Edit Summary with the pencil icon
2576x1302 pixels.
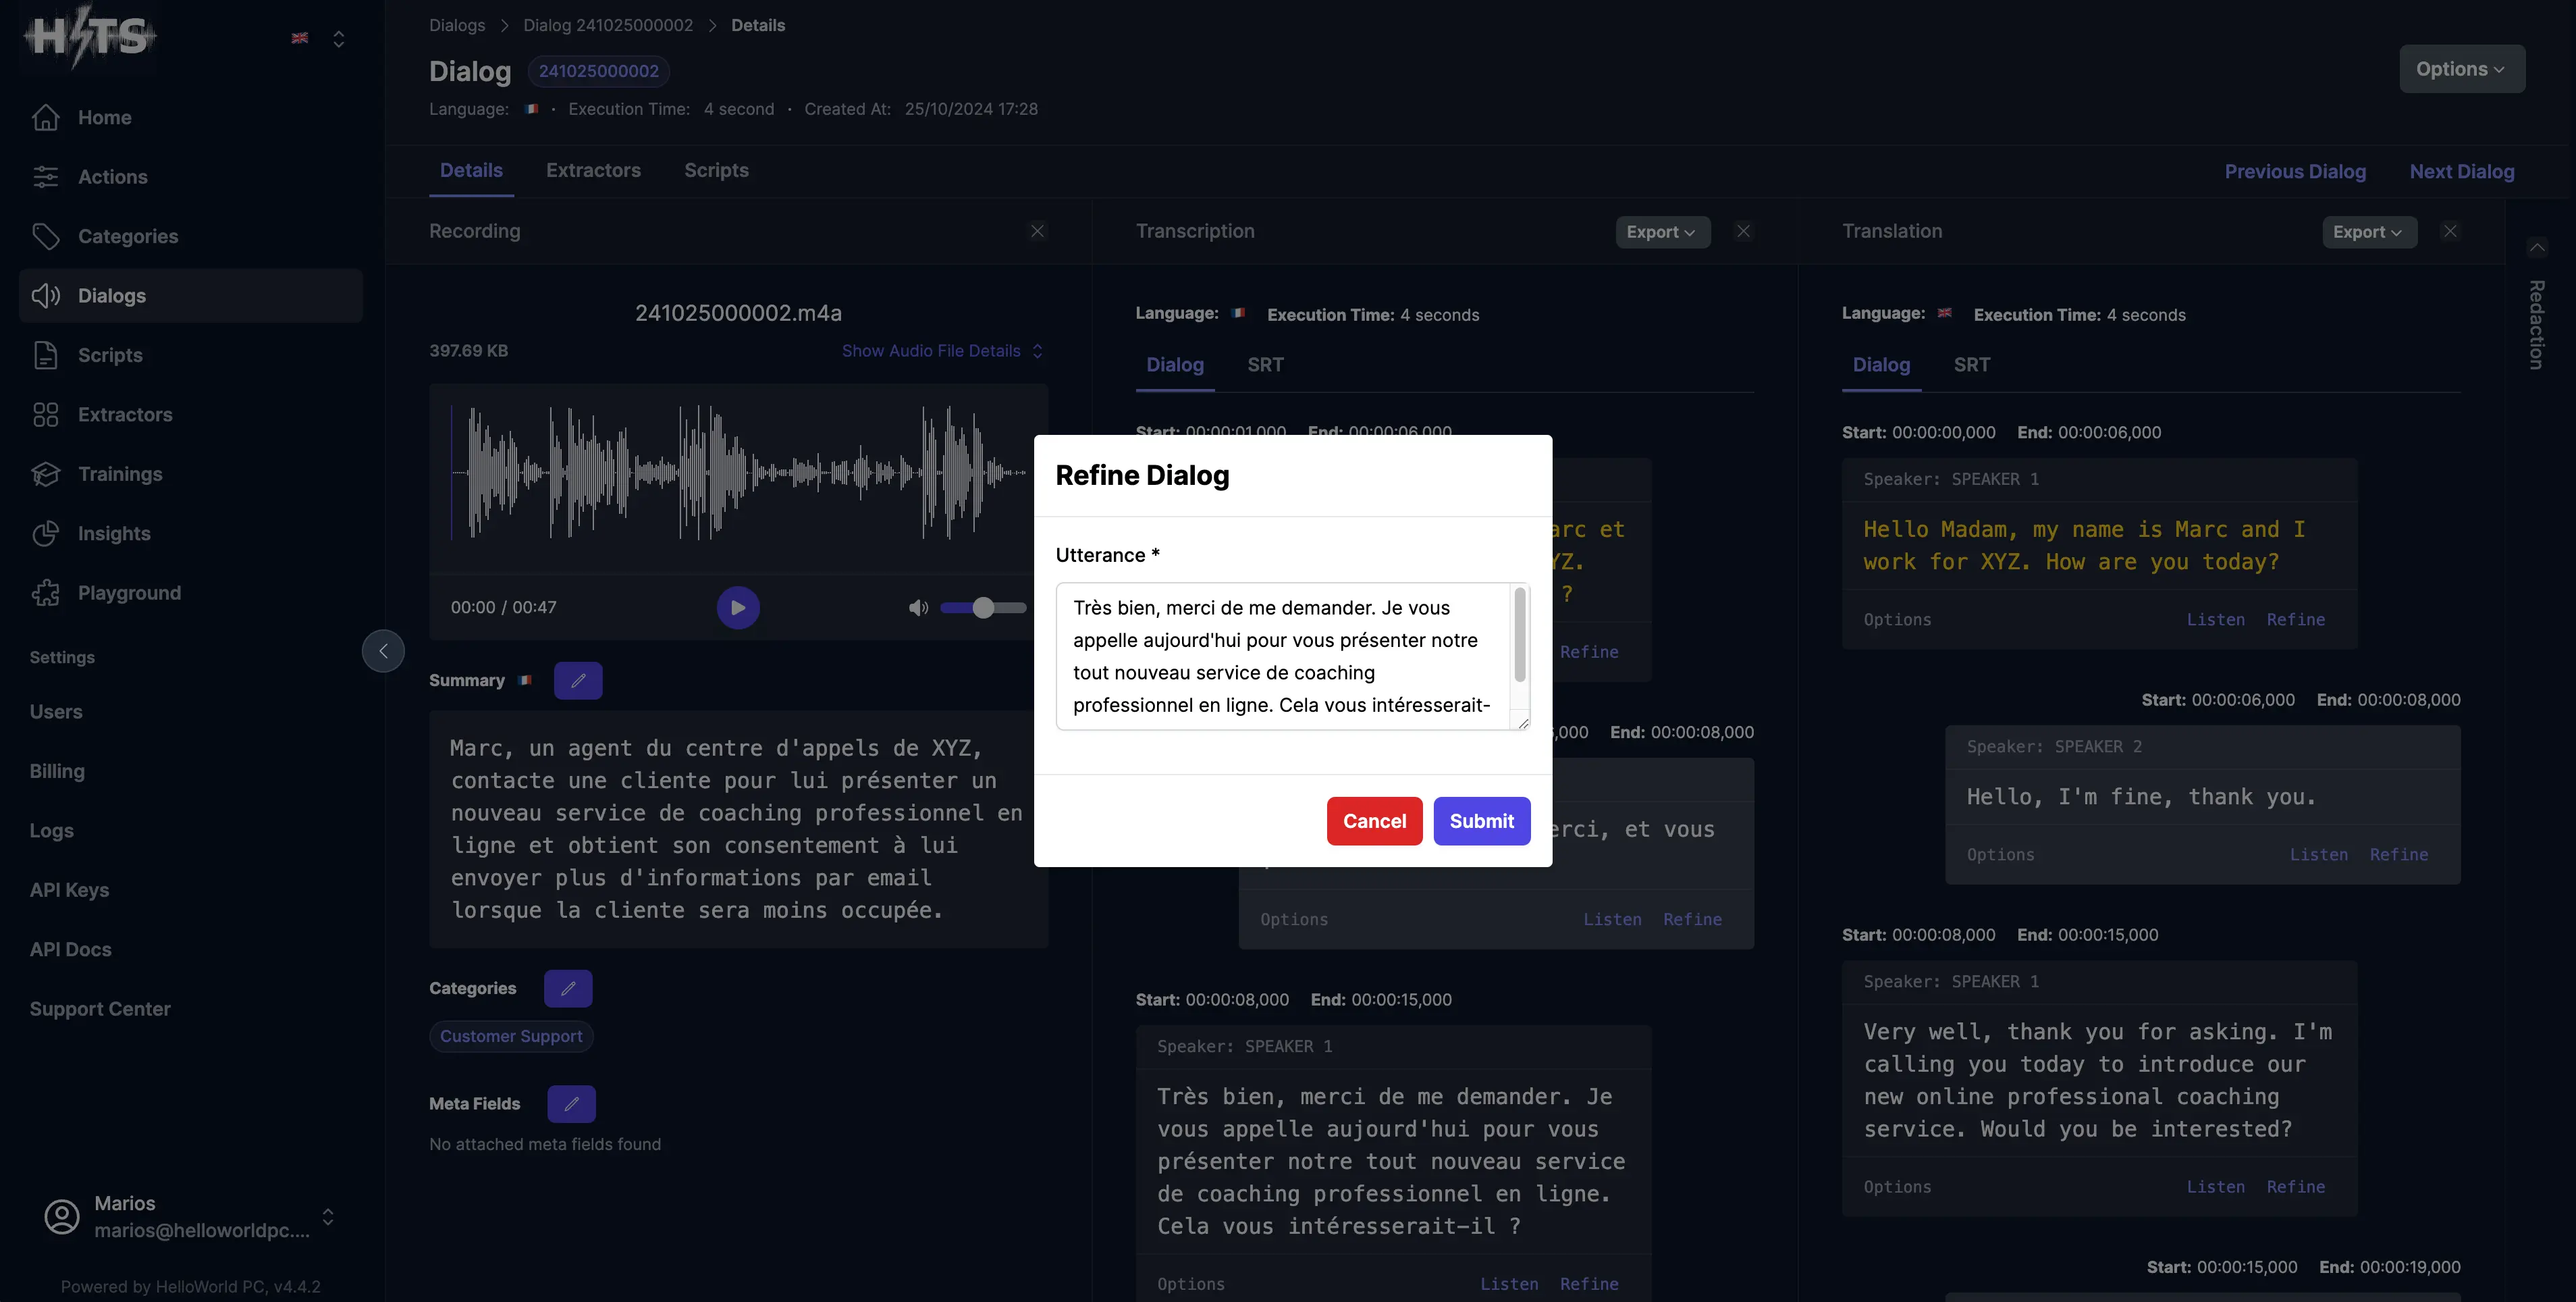point(578,681)
